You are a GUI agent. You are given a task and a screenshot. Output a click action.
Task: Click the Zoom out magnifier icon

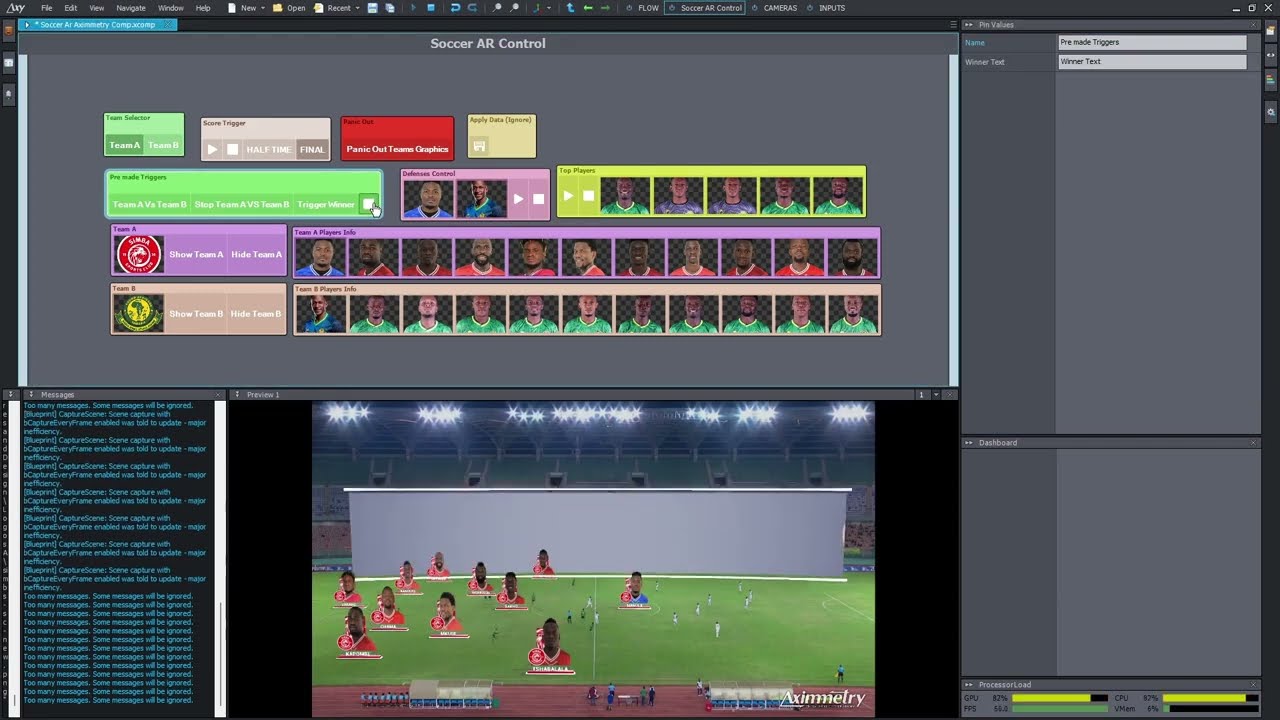coord(515,8)
